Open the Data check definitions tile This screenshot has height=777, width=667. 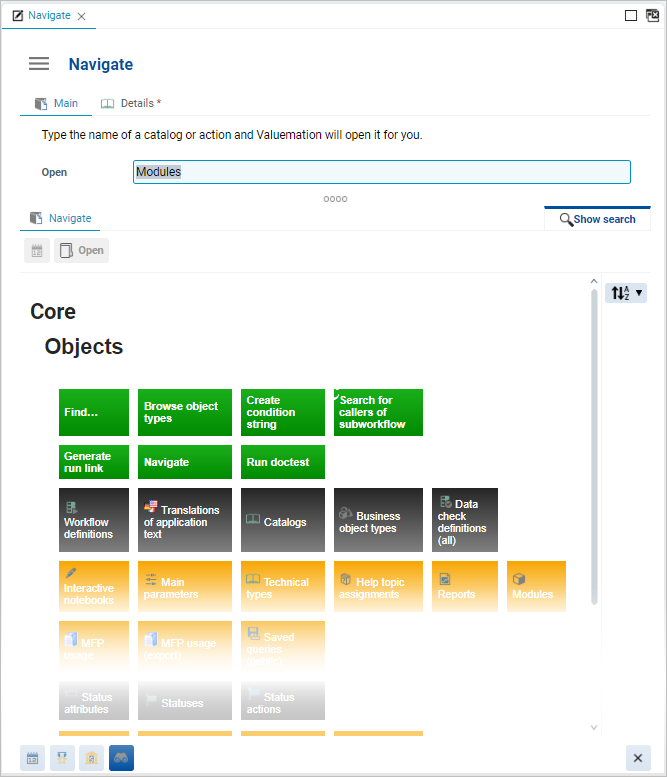[464, 520]
